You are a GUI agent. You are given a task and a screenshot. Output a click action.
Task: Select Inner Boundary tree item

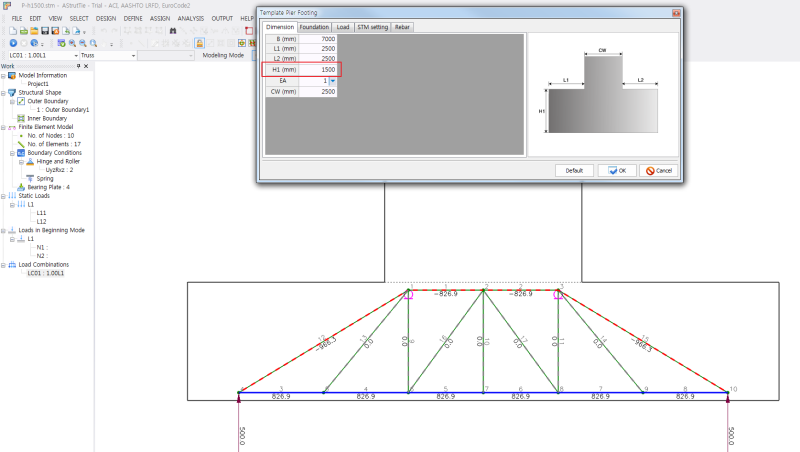point(47,119)
